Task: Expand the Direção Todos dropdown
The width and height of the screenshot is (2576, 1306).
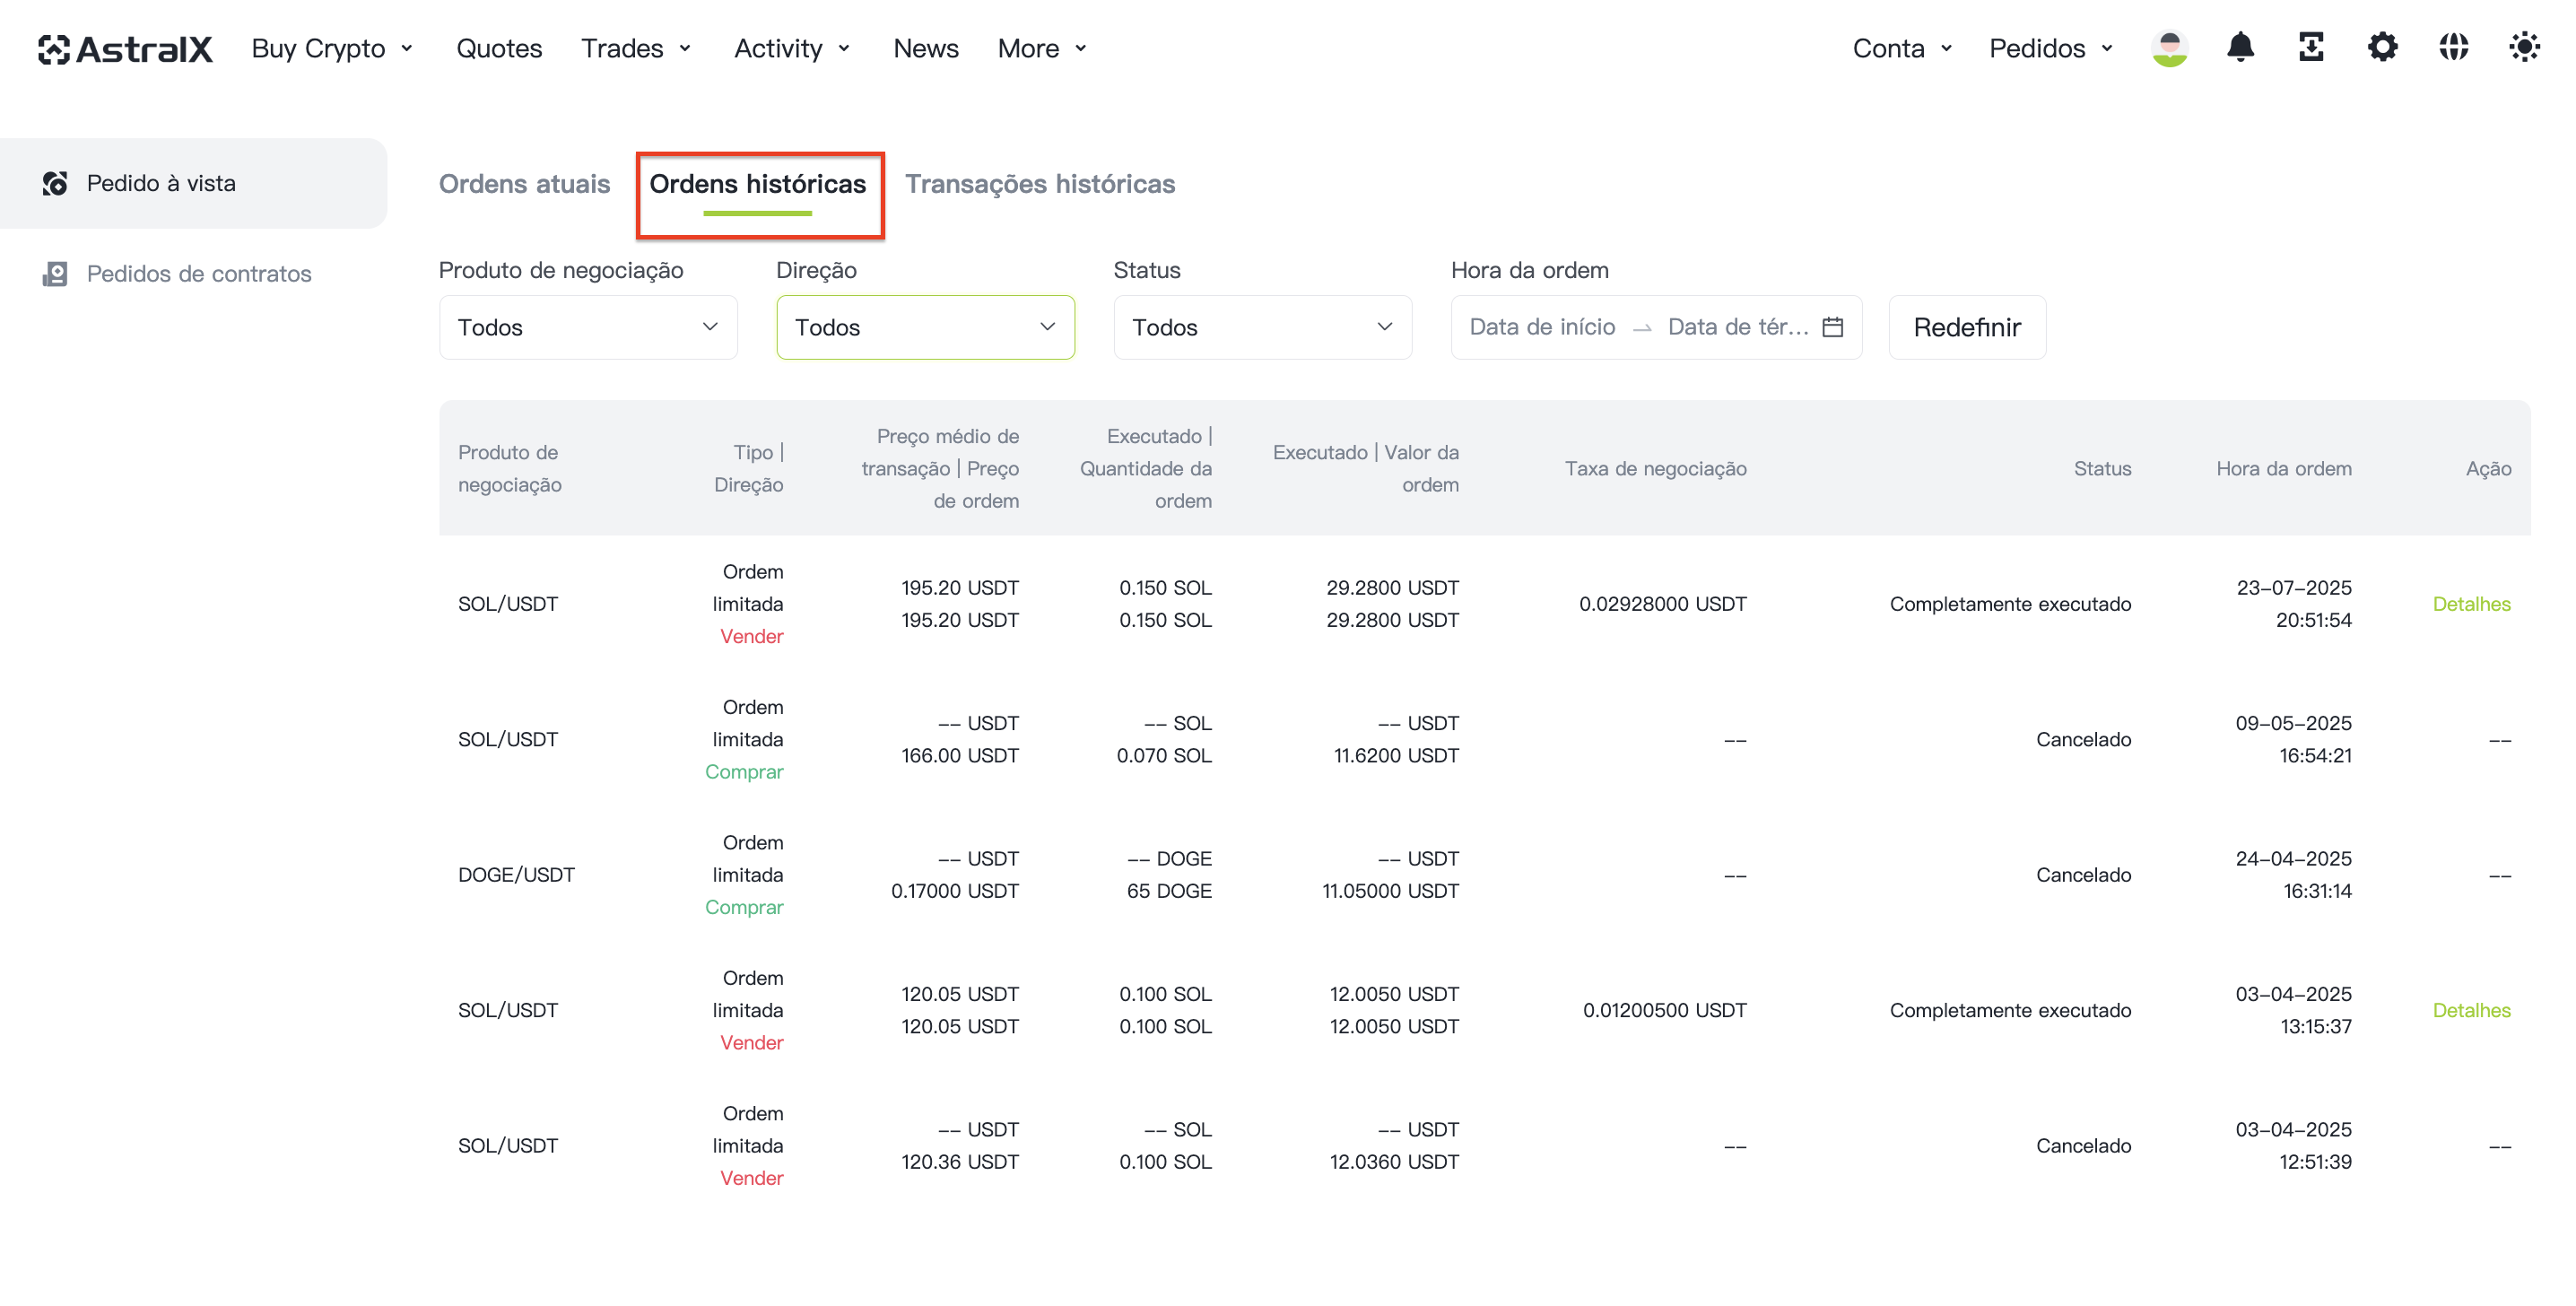Action: click(x=925, y=327)
